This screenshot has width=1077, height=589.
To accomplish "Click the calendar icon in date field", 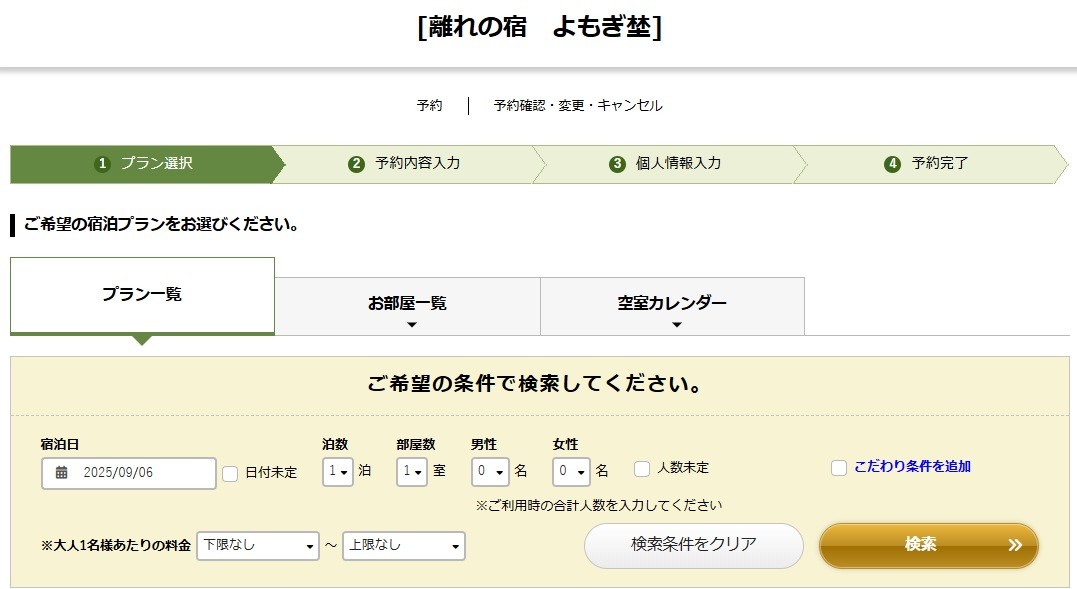I will (62, 473).
